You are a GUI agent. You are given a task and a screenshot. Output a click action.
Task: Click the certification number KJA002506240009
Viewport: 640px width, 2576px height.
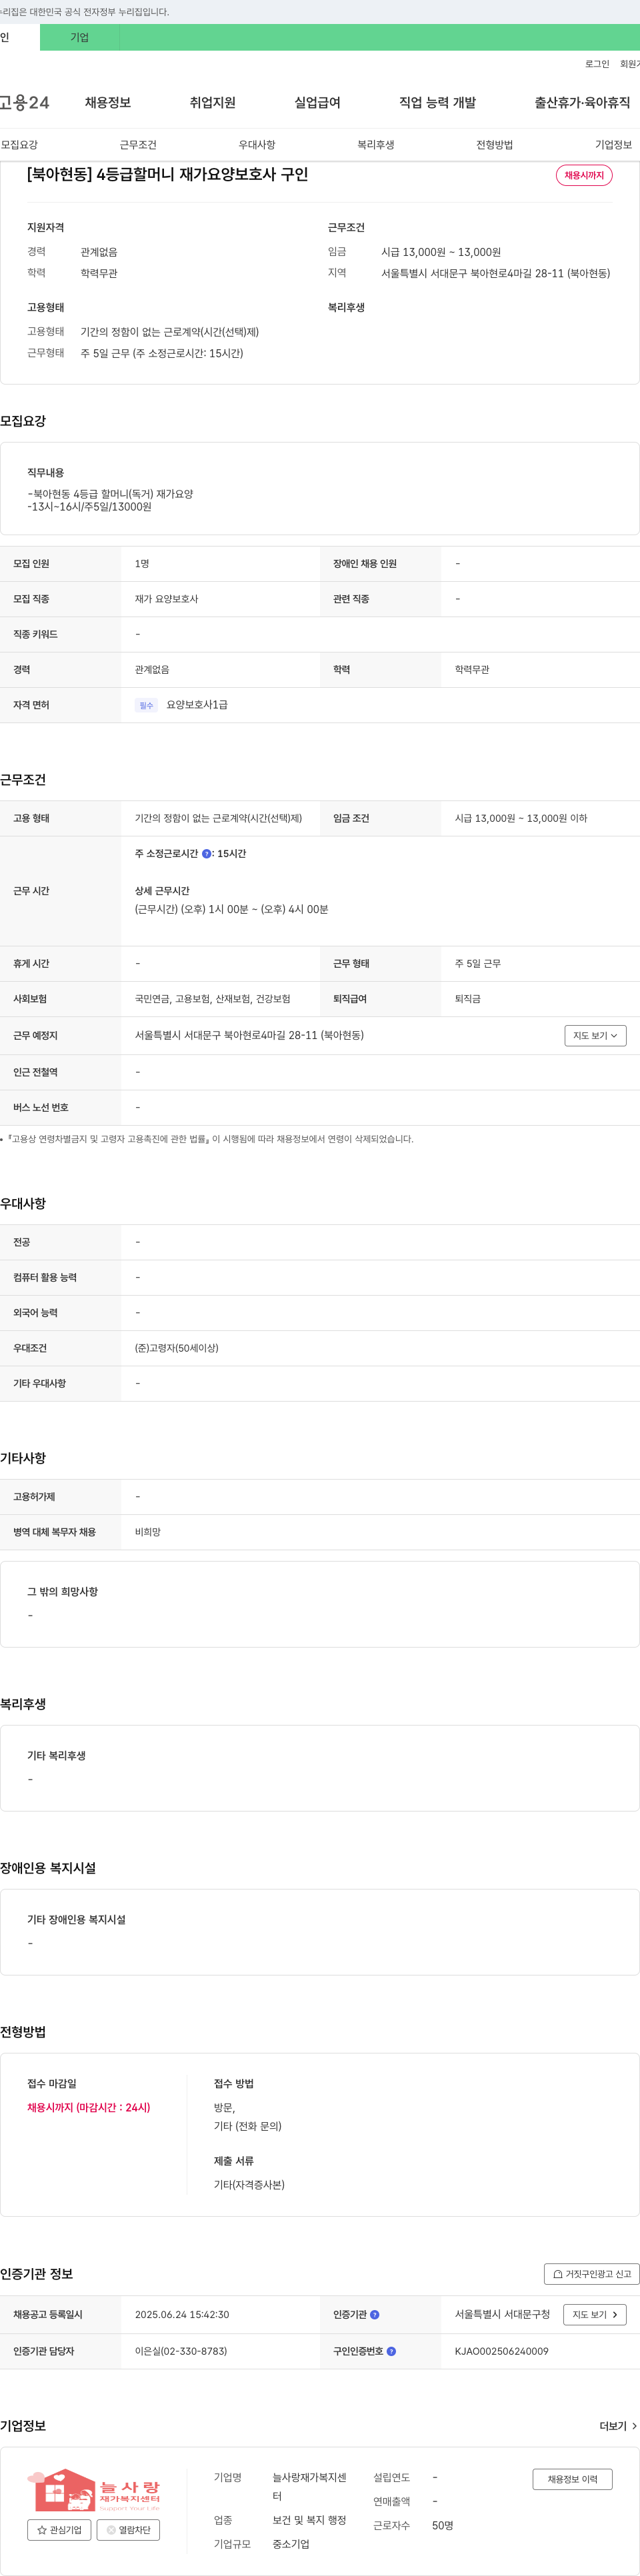[501, 2351]
